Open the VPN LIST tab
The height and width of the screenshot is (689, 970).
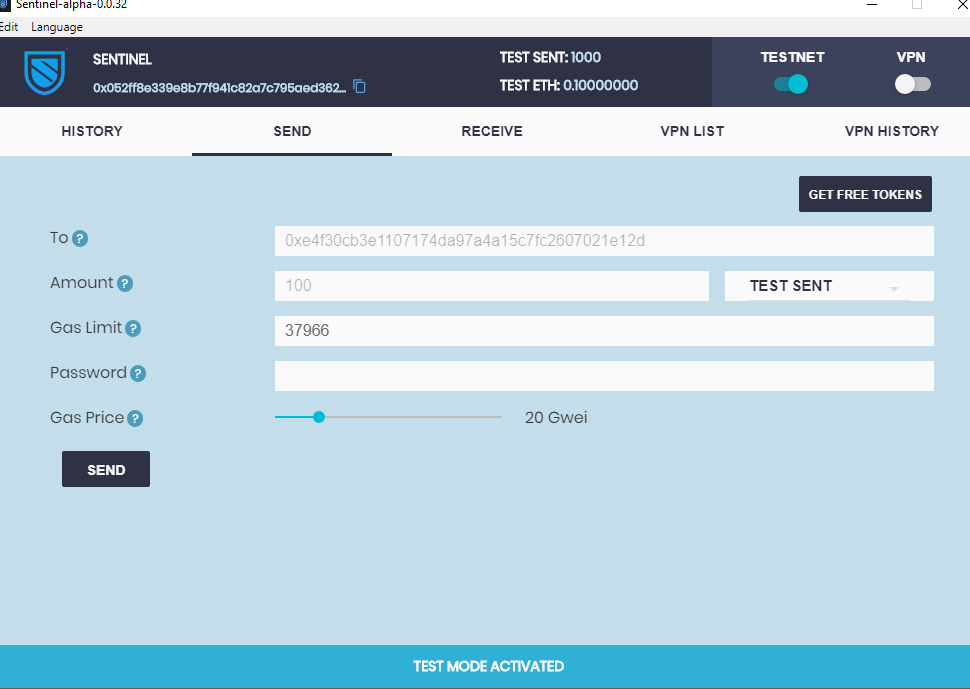[692, 131]
